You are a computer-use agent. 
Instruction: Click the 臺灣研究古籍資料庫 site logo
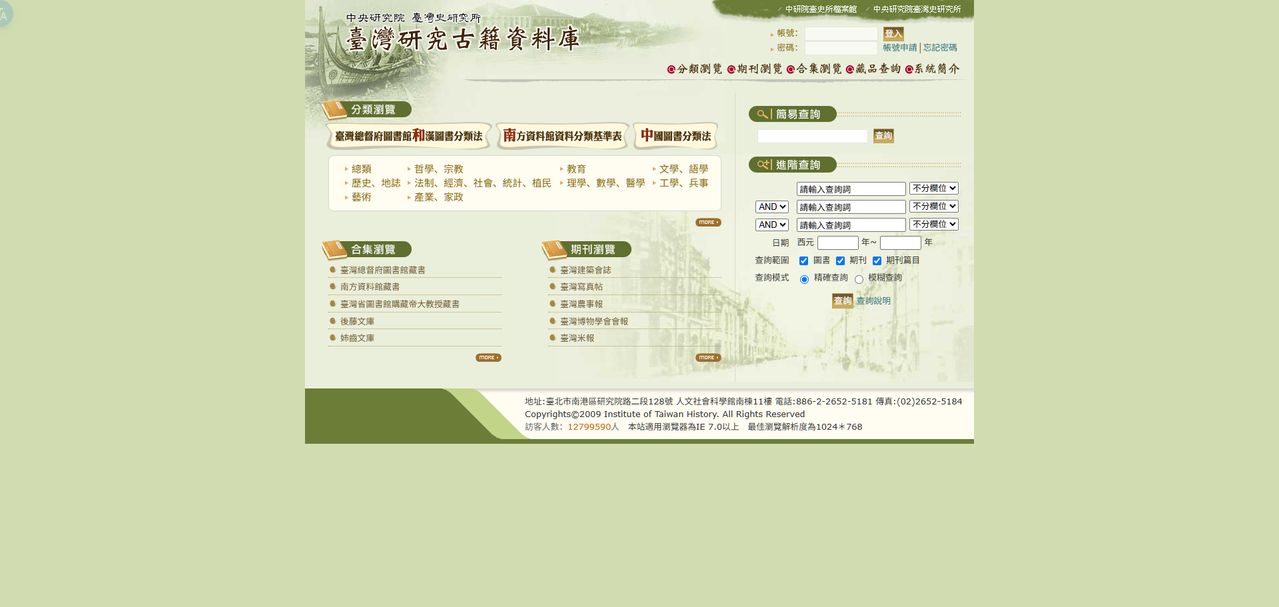pos(462,38)
